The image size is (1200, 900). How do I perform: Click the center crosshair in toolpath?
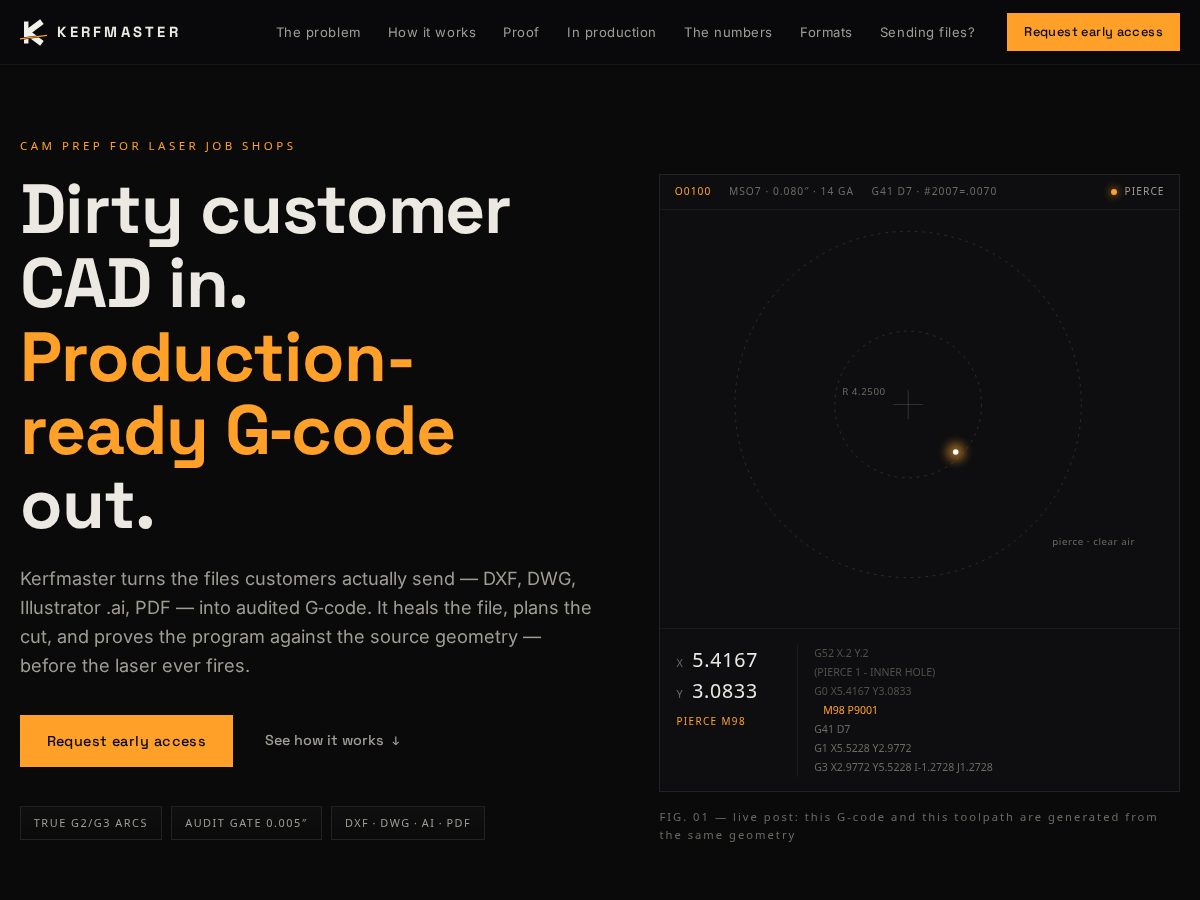click(908, 404)
